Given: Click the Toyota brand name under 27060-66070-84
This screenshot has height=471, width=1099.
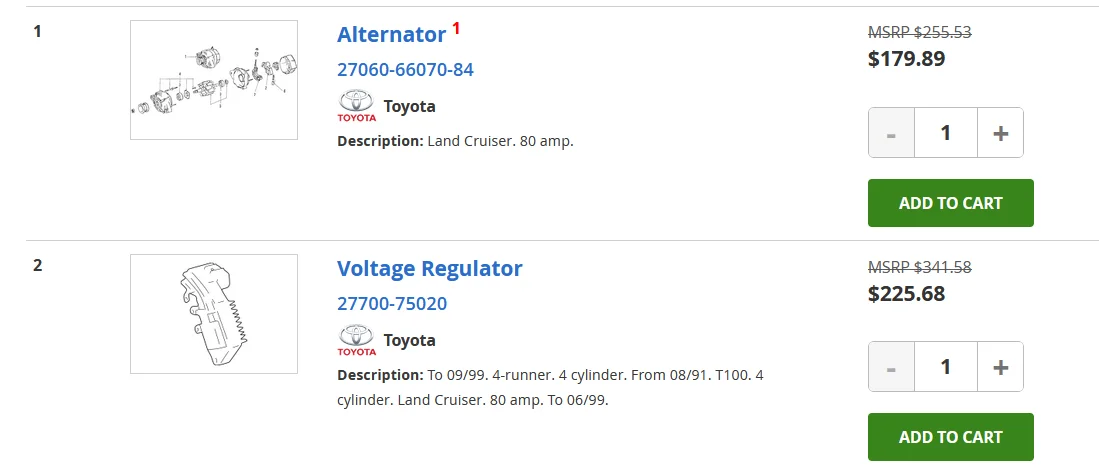Looking at the screenshot, I should coord(410,106).
